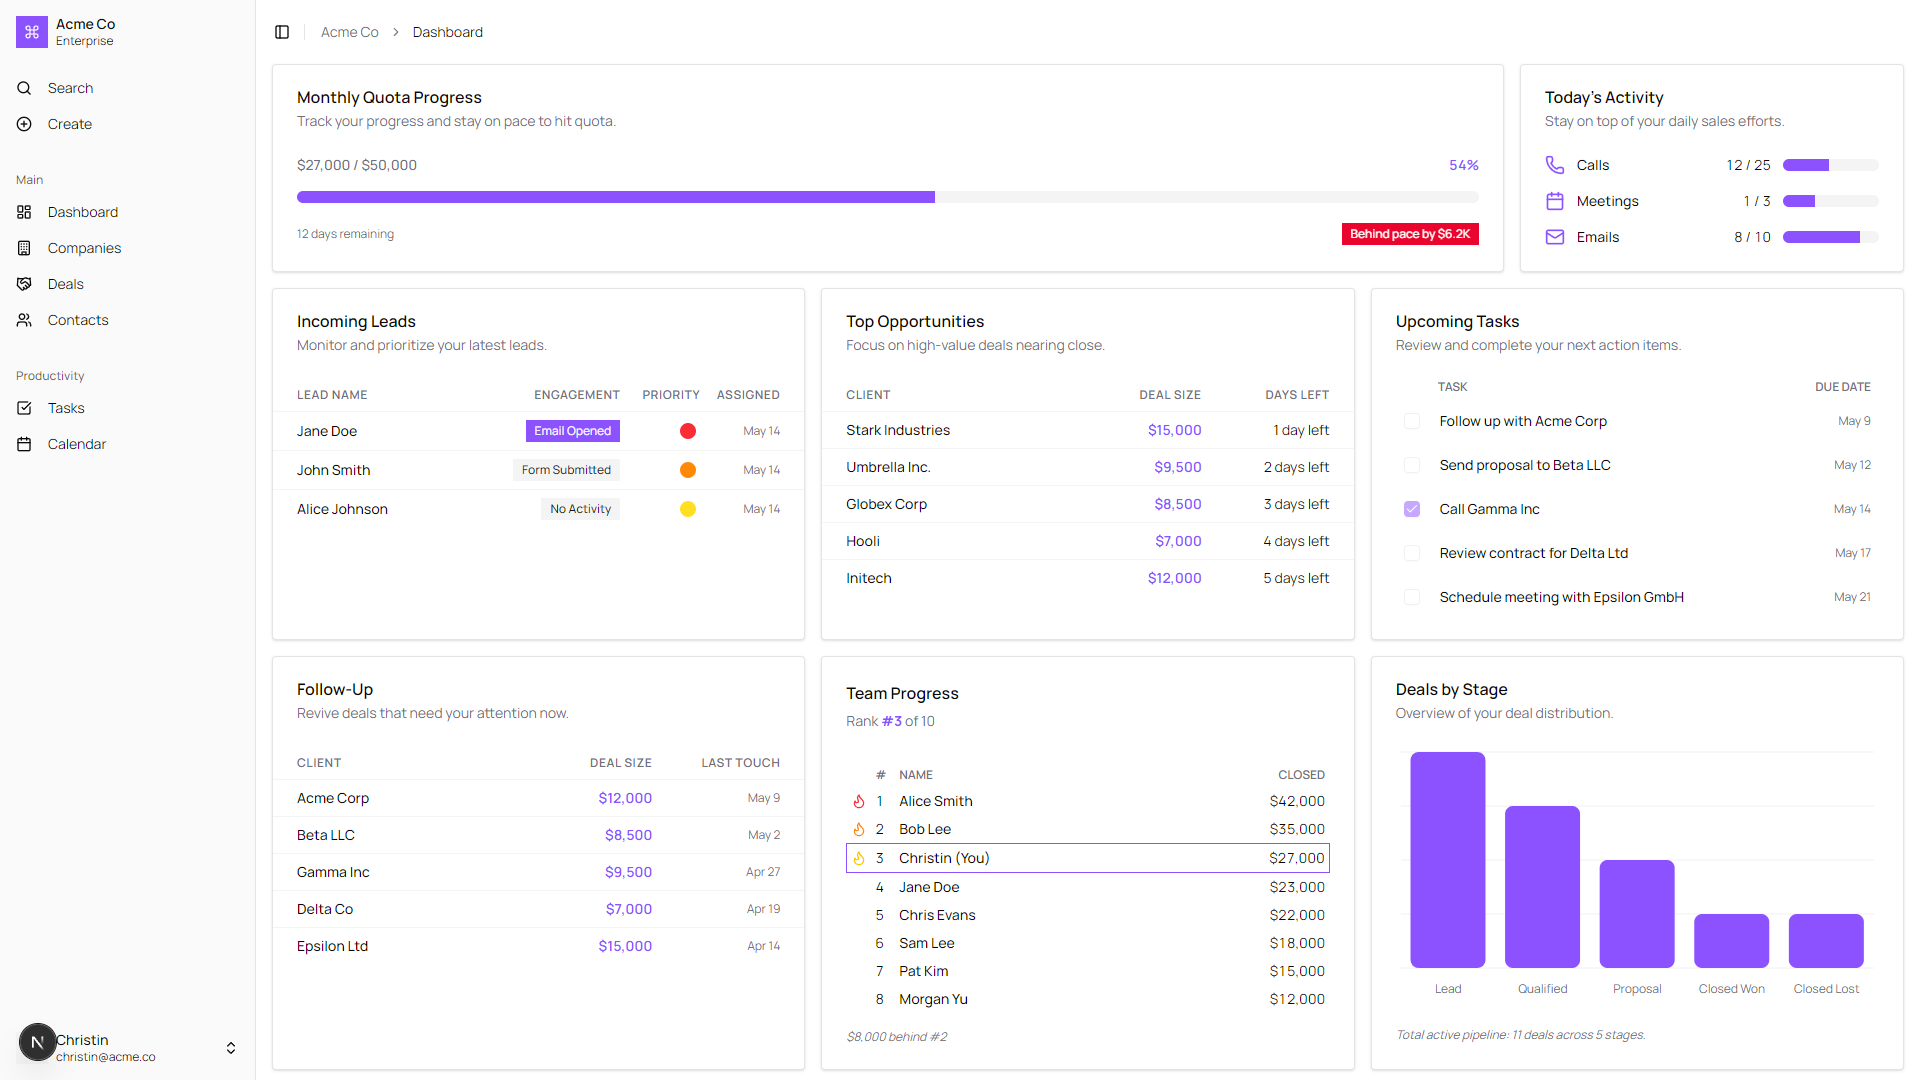This screenshot has width=1920, height=1080.
Task: Click the Search sidebar button
Action: point(128,88)
